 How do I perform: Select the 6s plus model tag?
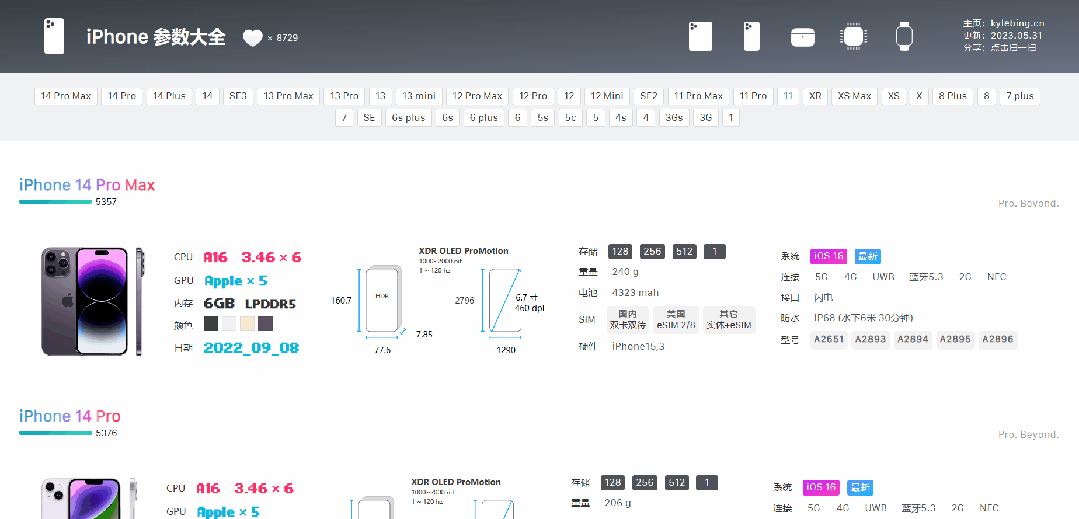[x=408, y=118]
